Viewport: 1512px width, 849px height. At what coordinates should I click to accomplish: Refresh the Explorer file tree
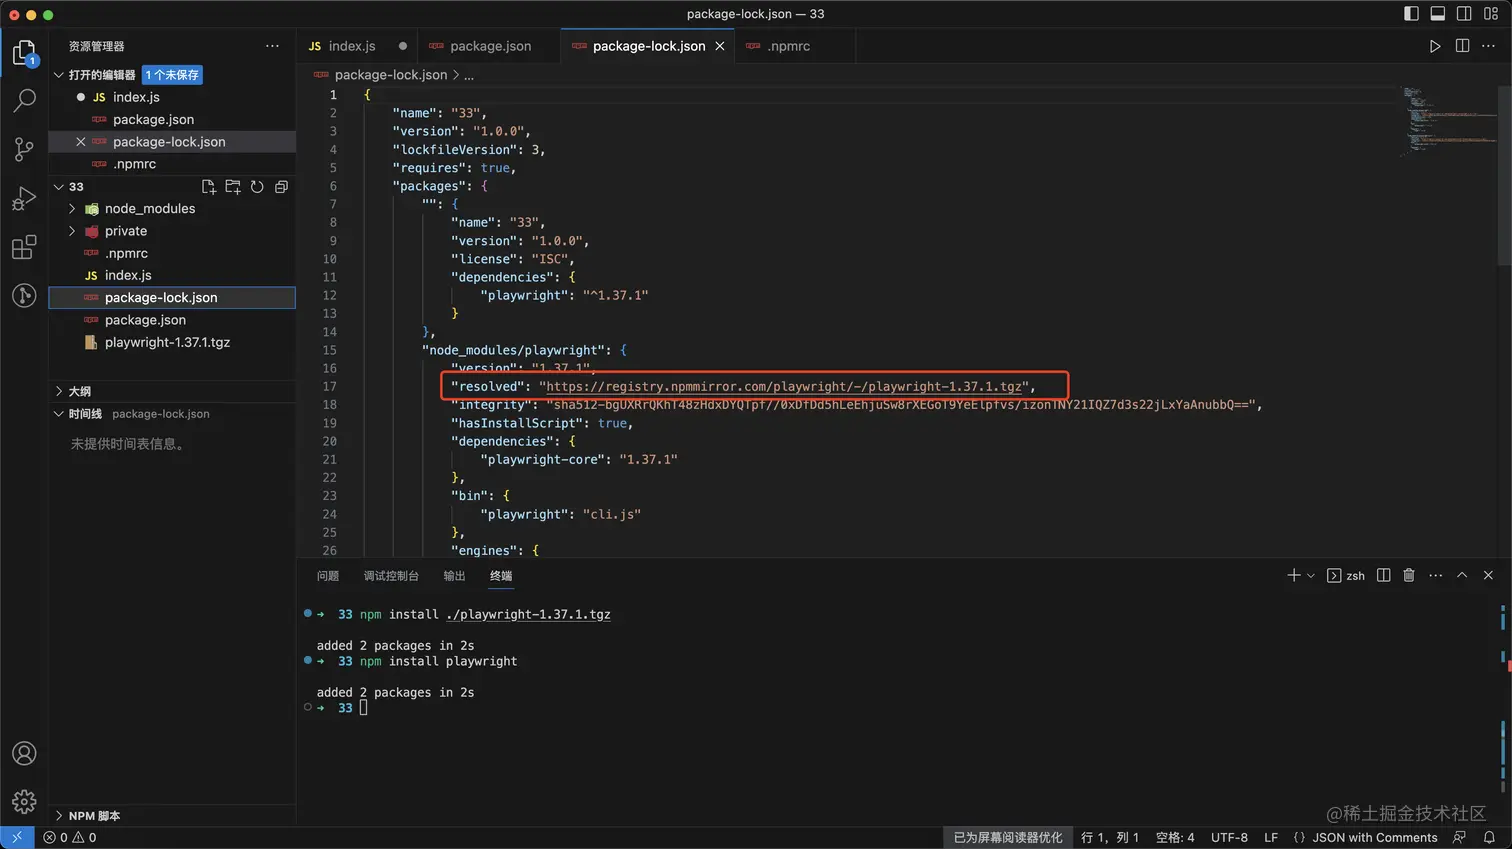click(257, 187)
